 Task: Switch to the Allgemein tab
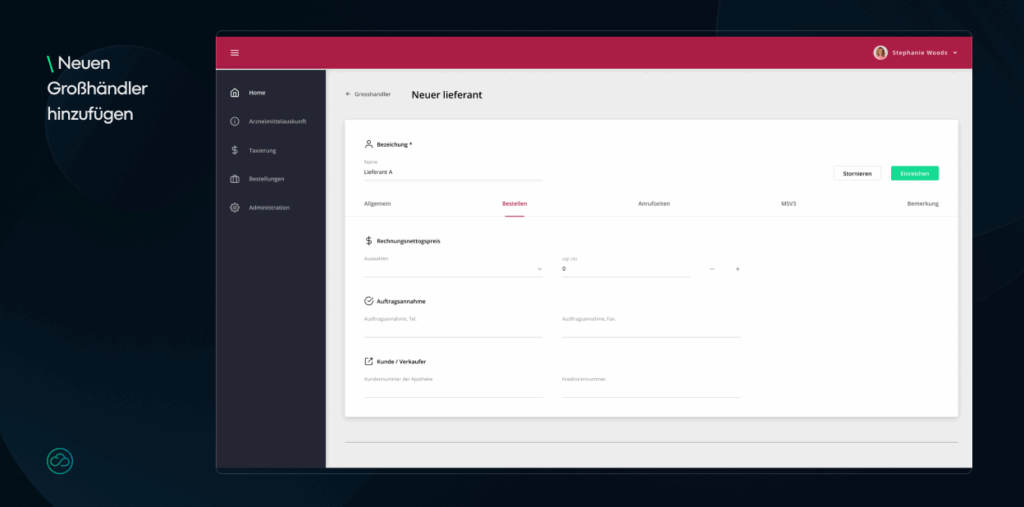377,204
